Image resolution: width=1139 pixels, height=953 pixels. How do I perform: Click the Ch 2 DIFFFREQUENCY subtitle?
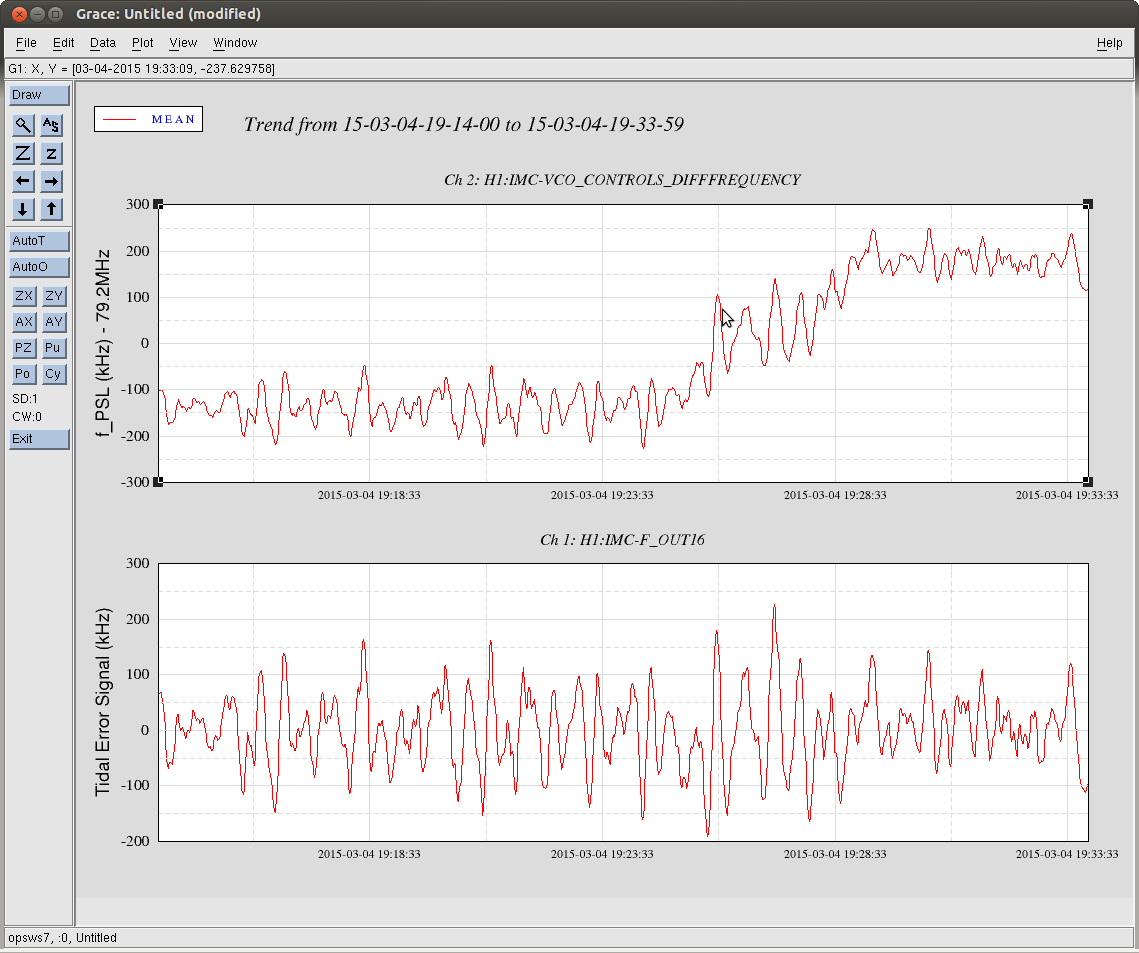point(623,180)
